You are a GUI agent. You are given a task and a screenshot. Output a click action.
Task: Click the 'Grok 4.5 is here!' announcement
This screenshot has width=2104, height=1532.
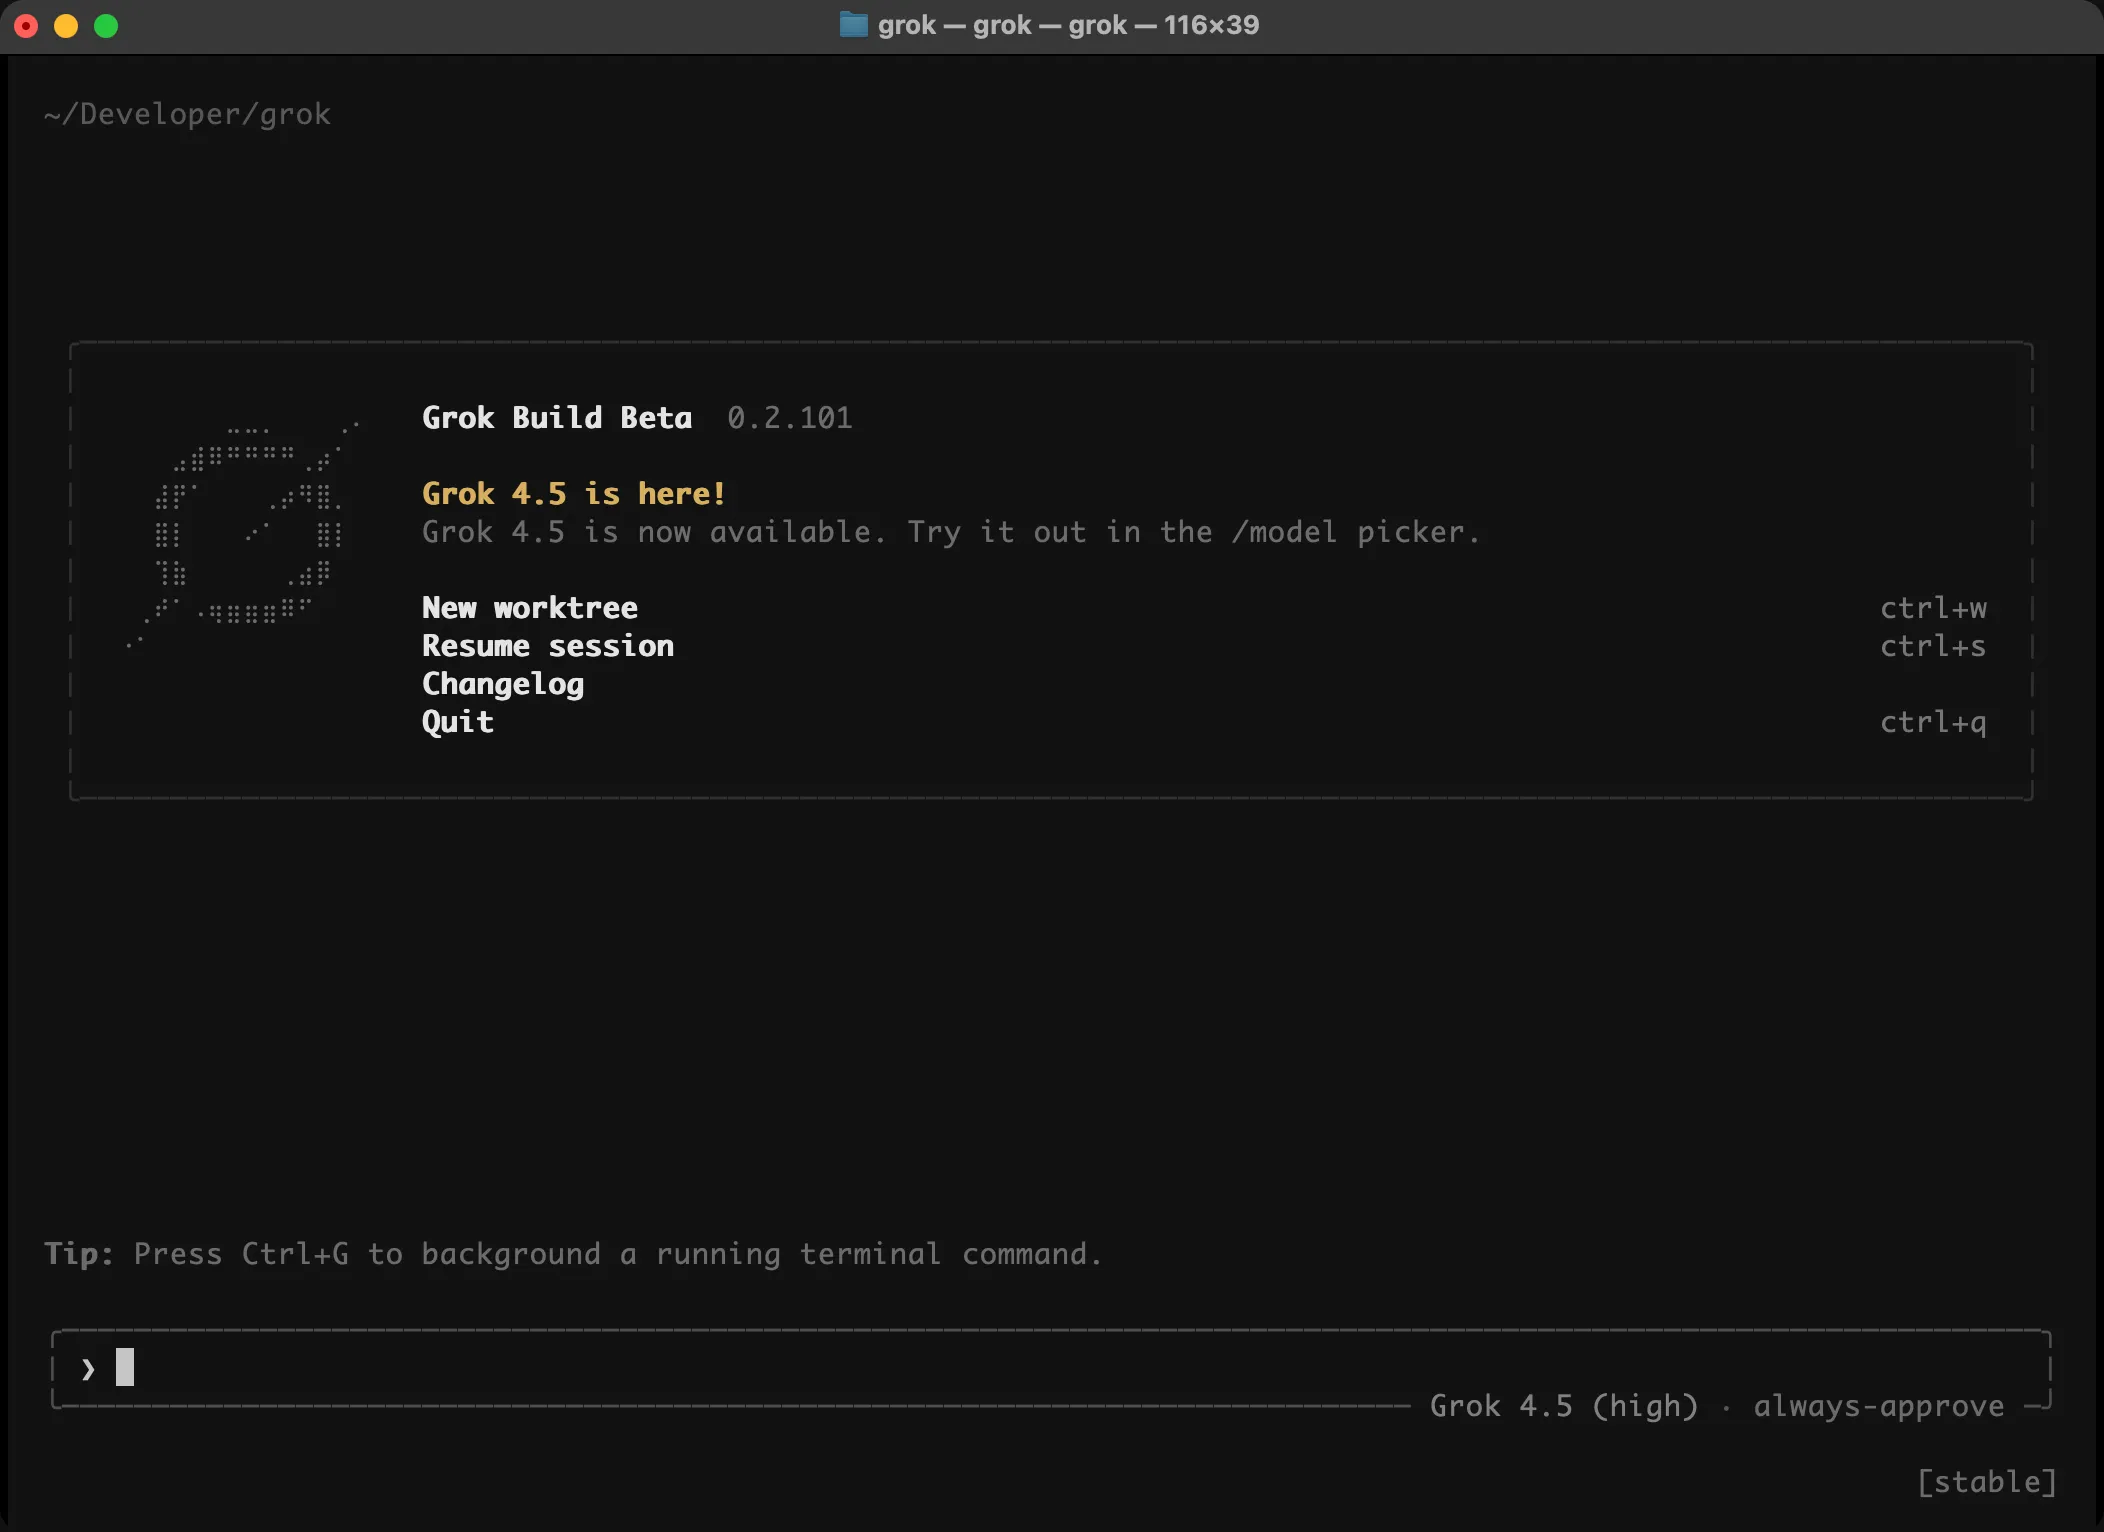(573, 494)
